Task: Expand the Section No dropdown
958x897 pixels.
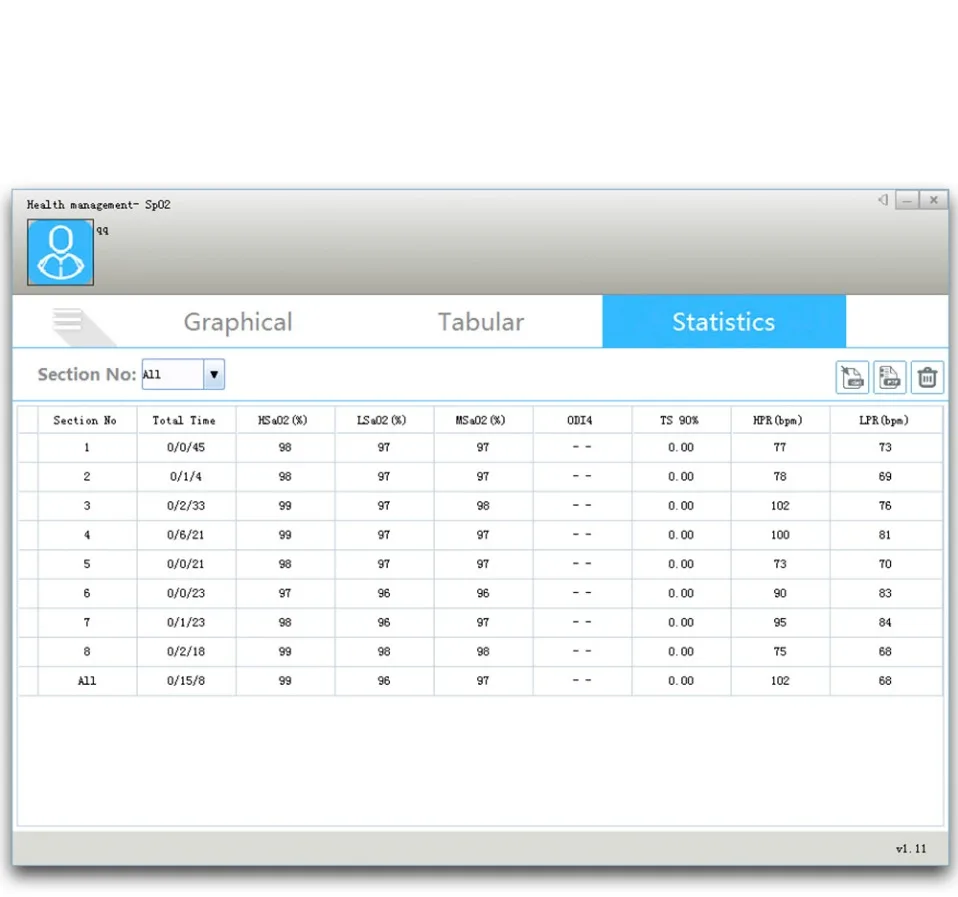Action: [214, 375]
